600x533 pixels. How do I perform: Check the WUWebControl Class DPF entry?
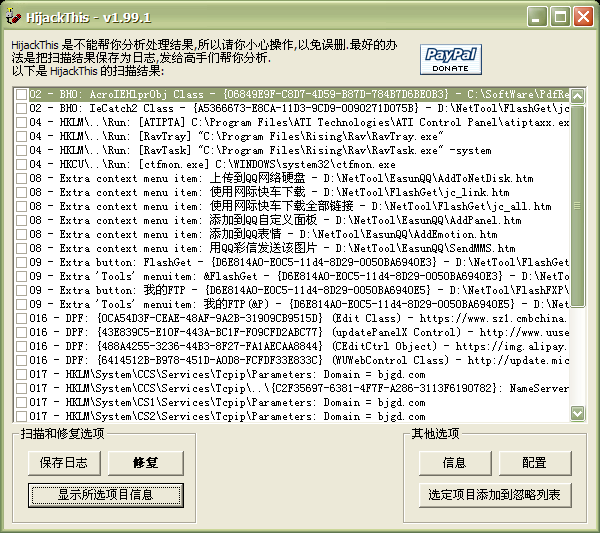click(x=21, y=360)
